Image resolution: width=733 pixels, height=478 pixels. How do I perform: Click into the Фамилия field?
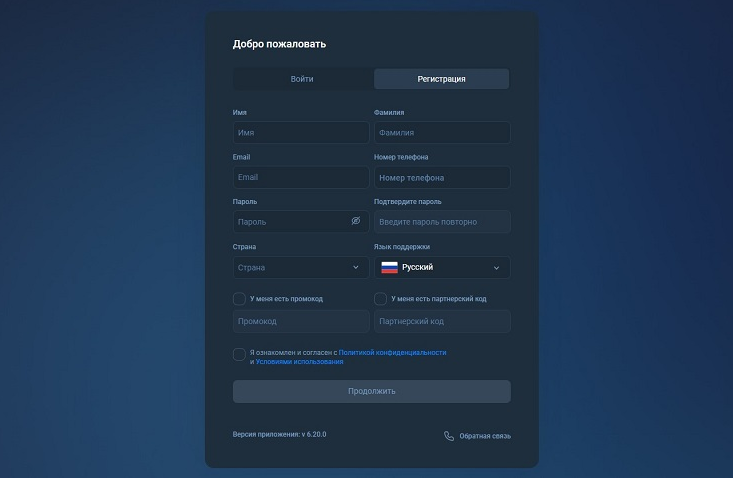tap(442, 133)
